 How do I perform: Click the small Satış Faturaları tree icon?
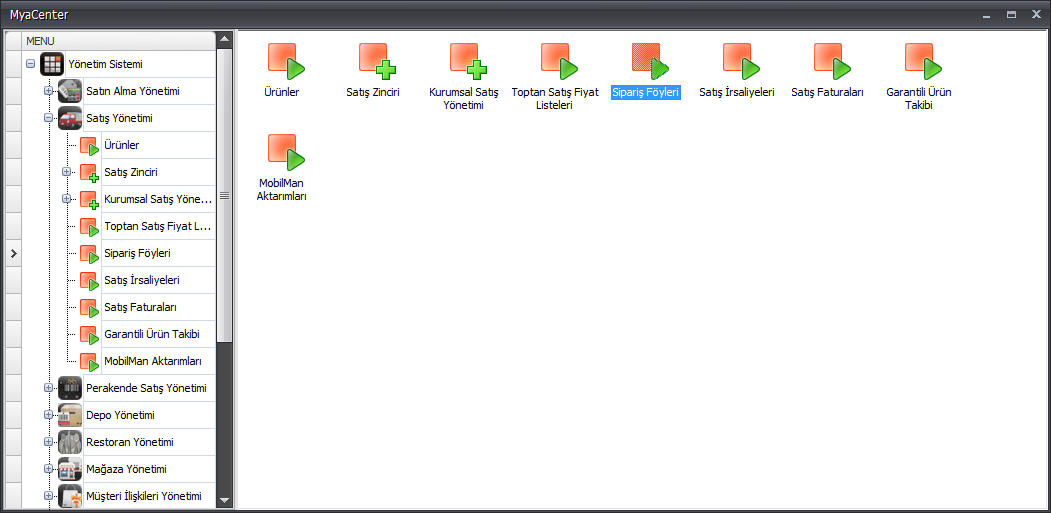click(x=89, y=308)
